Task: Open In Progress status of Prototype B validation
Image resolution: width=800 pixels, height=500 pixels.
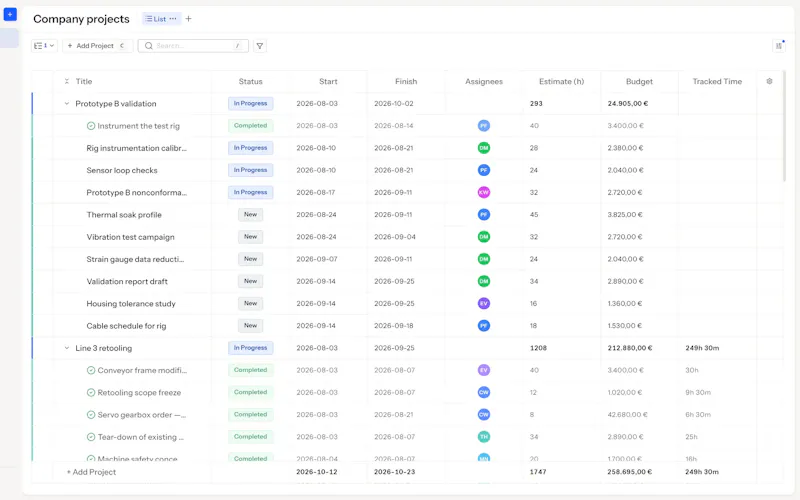Action: pyautogui.click(x=251, y=104)
